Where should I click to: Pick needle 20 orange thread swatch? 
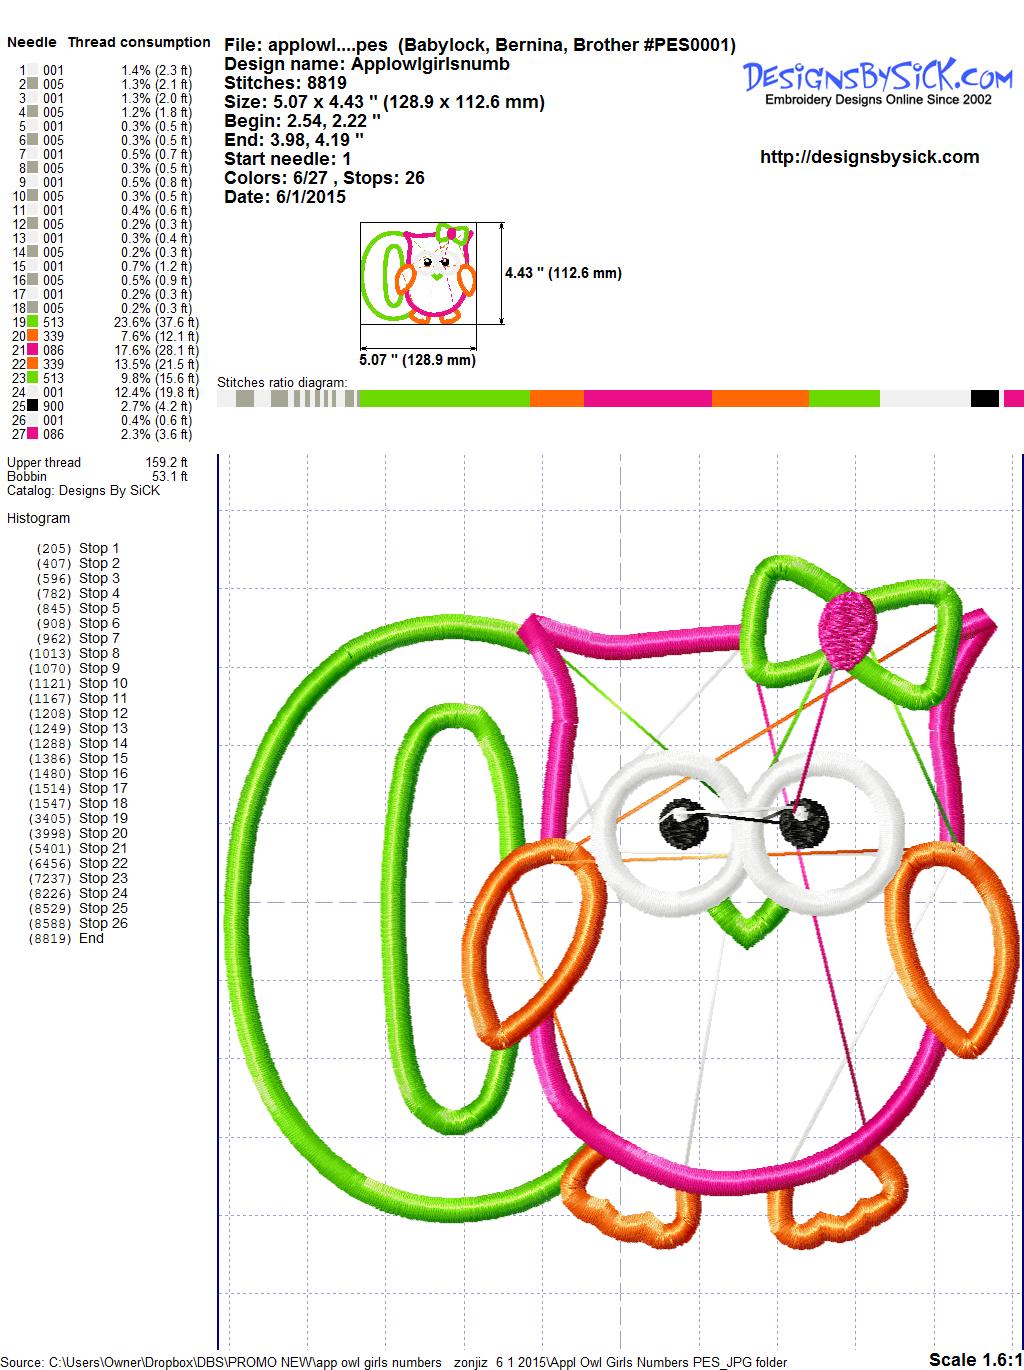tap(33, 336)
